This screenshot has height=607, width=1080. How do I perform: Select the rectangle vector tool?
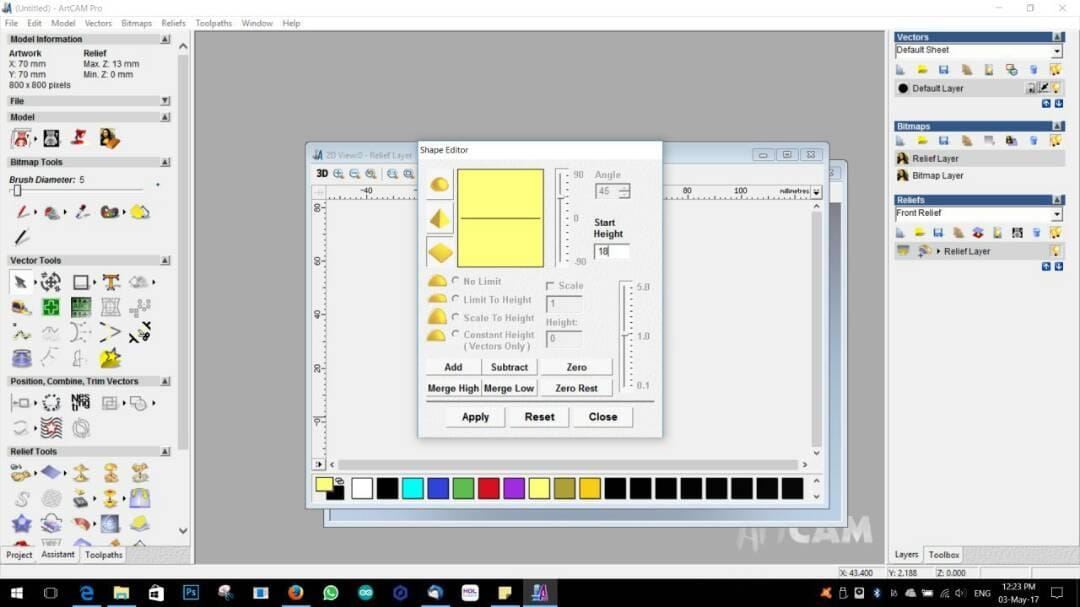[81, 282]
